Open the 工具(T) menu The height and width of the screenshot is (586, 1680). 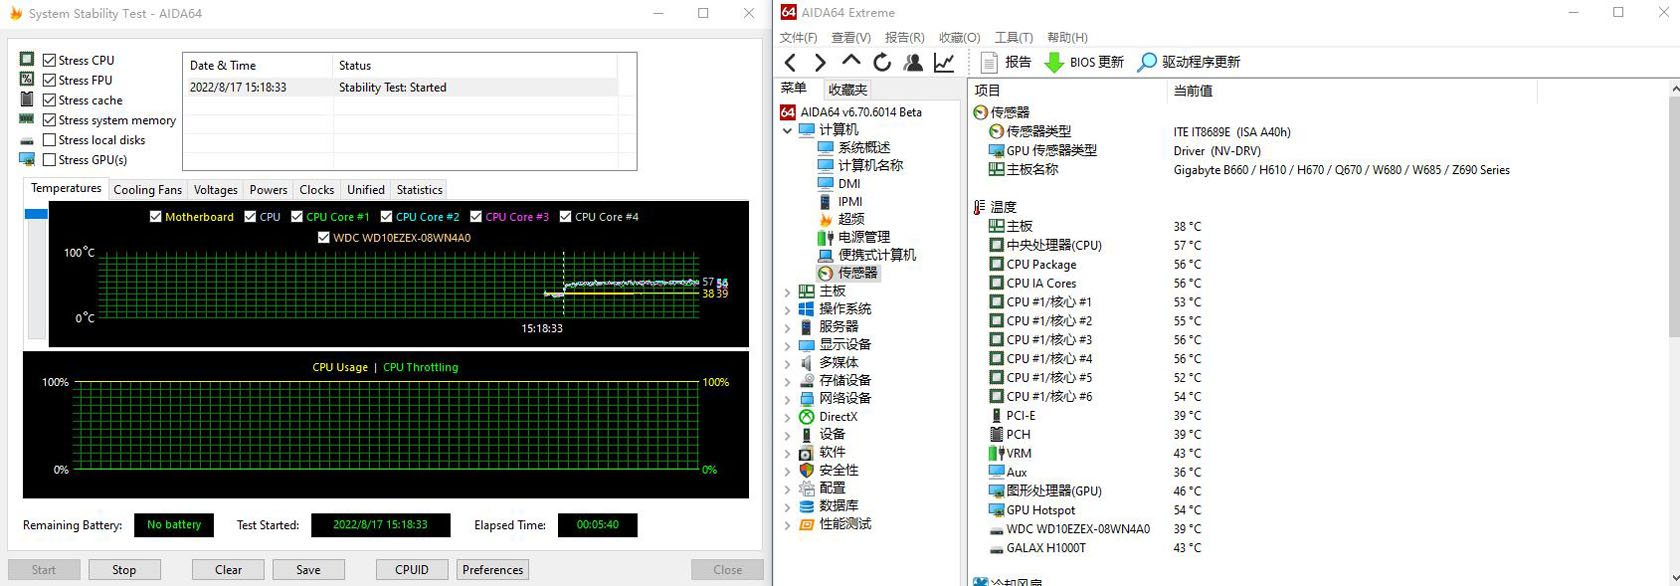click(1013, 37)
